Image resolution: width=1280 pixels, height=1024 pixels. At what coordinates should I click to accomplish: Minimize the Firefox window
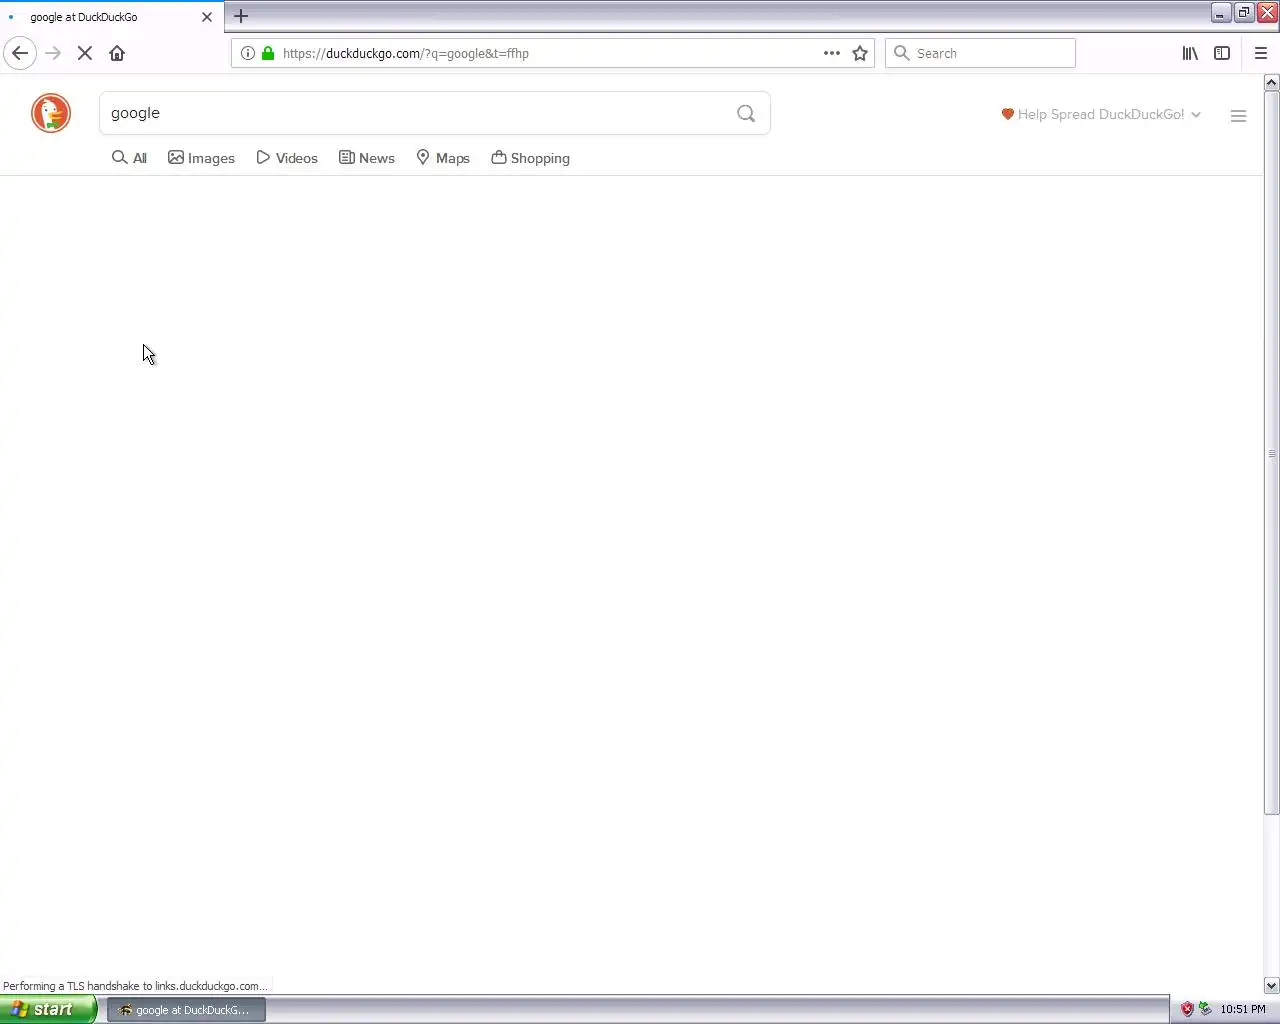click(x=1220, y=13)
